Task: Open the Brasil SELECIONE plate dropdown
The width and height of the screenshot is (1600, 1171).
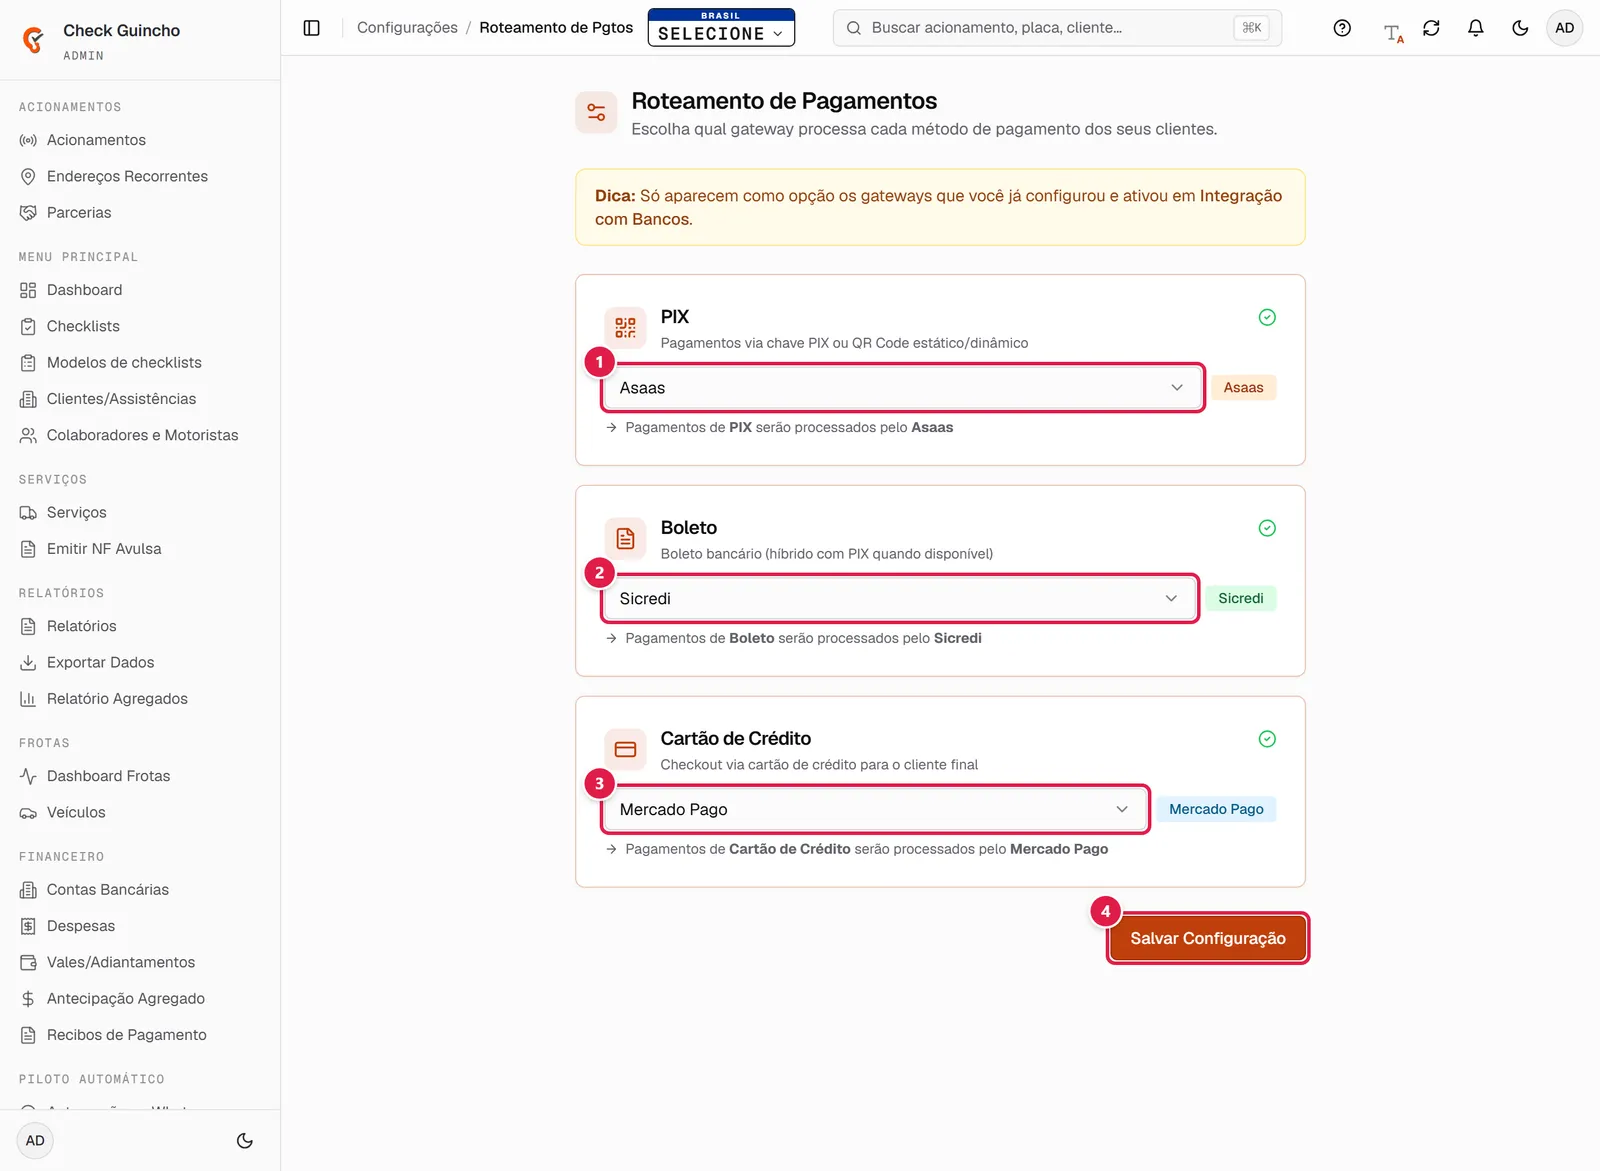Action: 721,28
